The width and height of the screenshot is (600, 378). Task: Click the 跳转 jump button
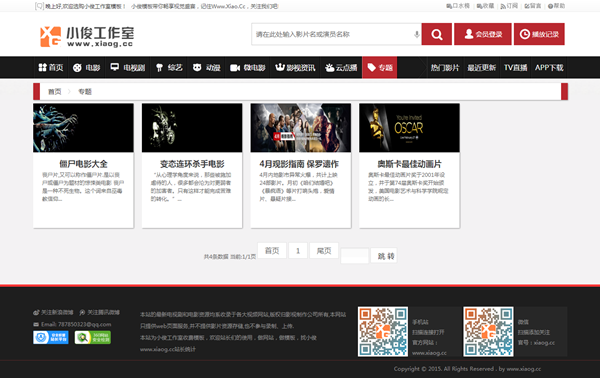(x=384, y=256)
